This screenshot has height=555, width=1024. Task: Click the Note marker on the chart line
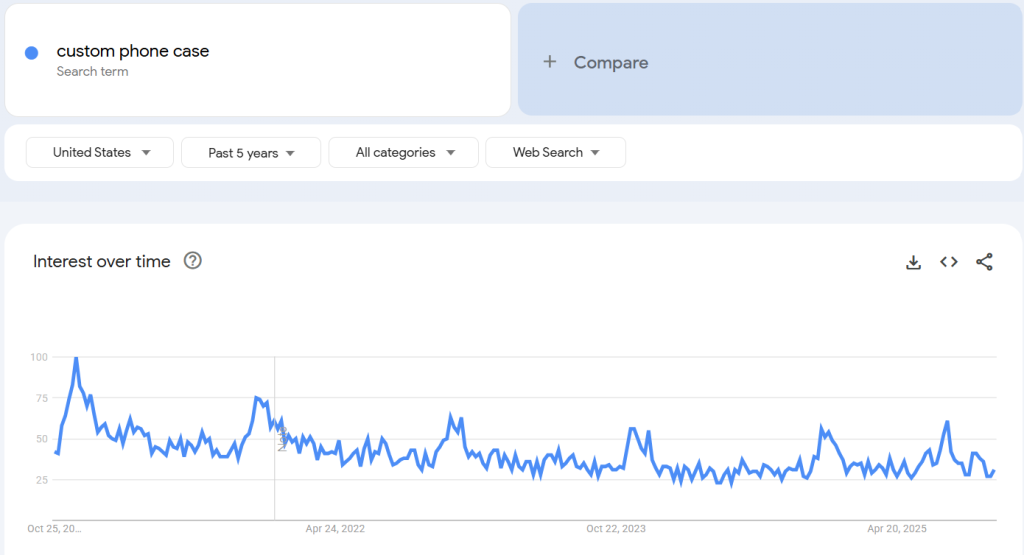pos(282,439)
